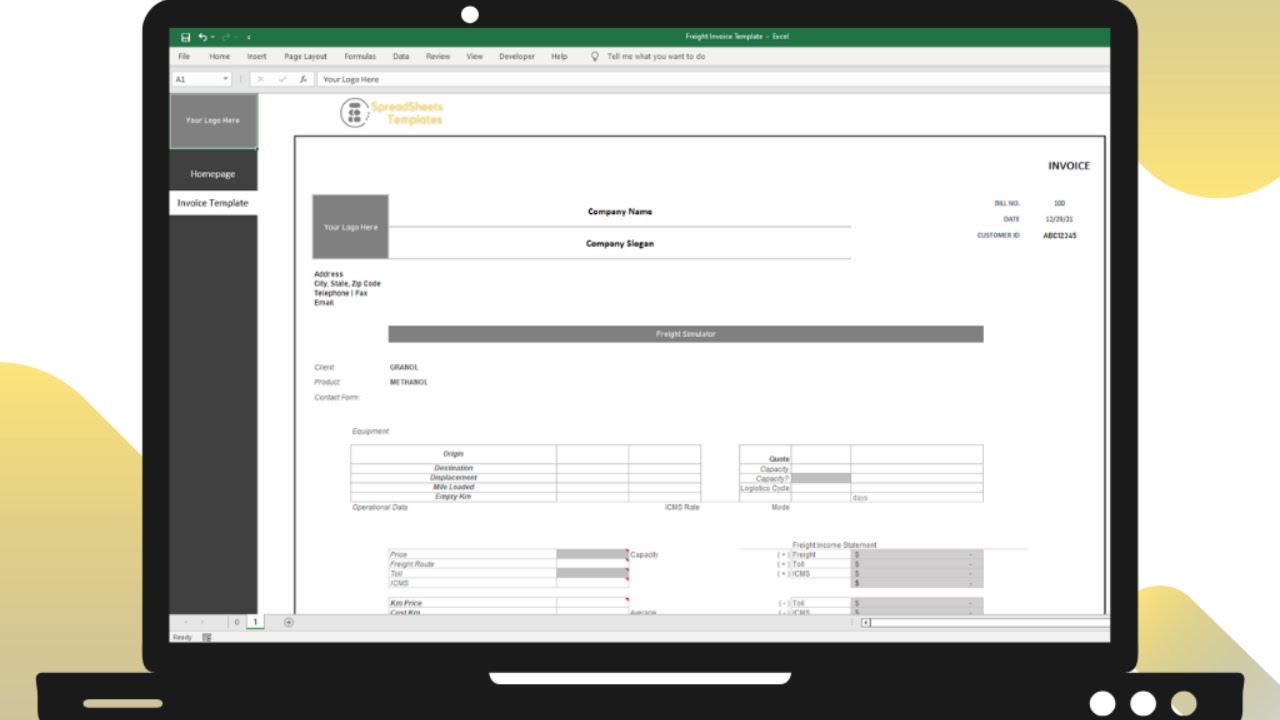Click the INVOICE heading
The image size is (1280, 720).
click(x=1069, y=166)
